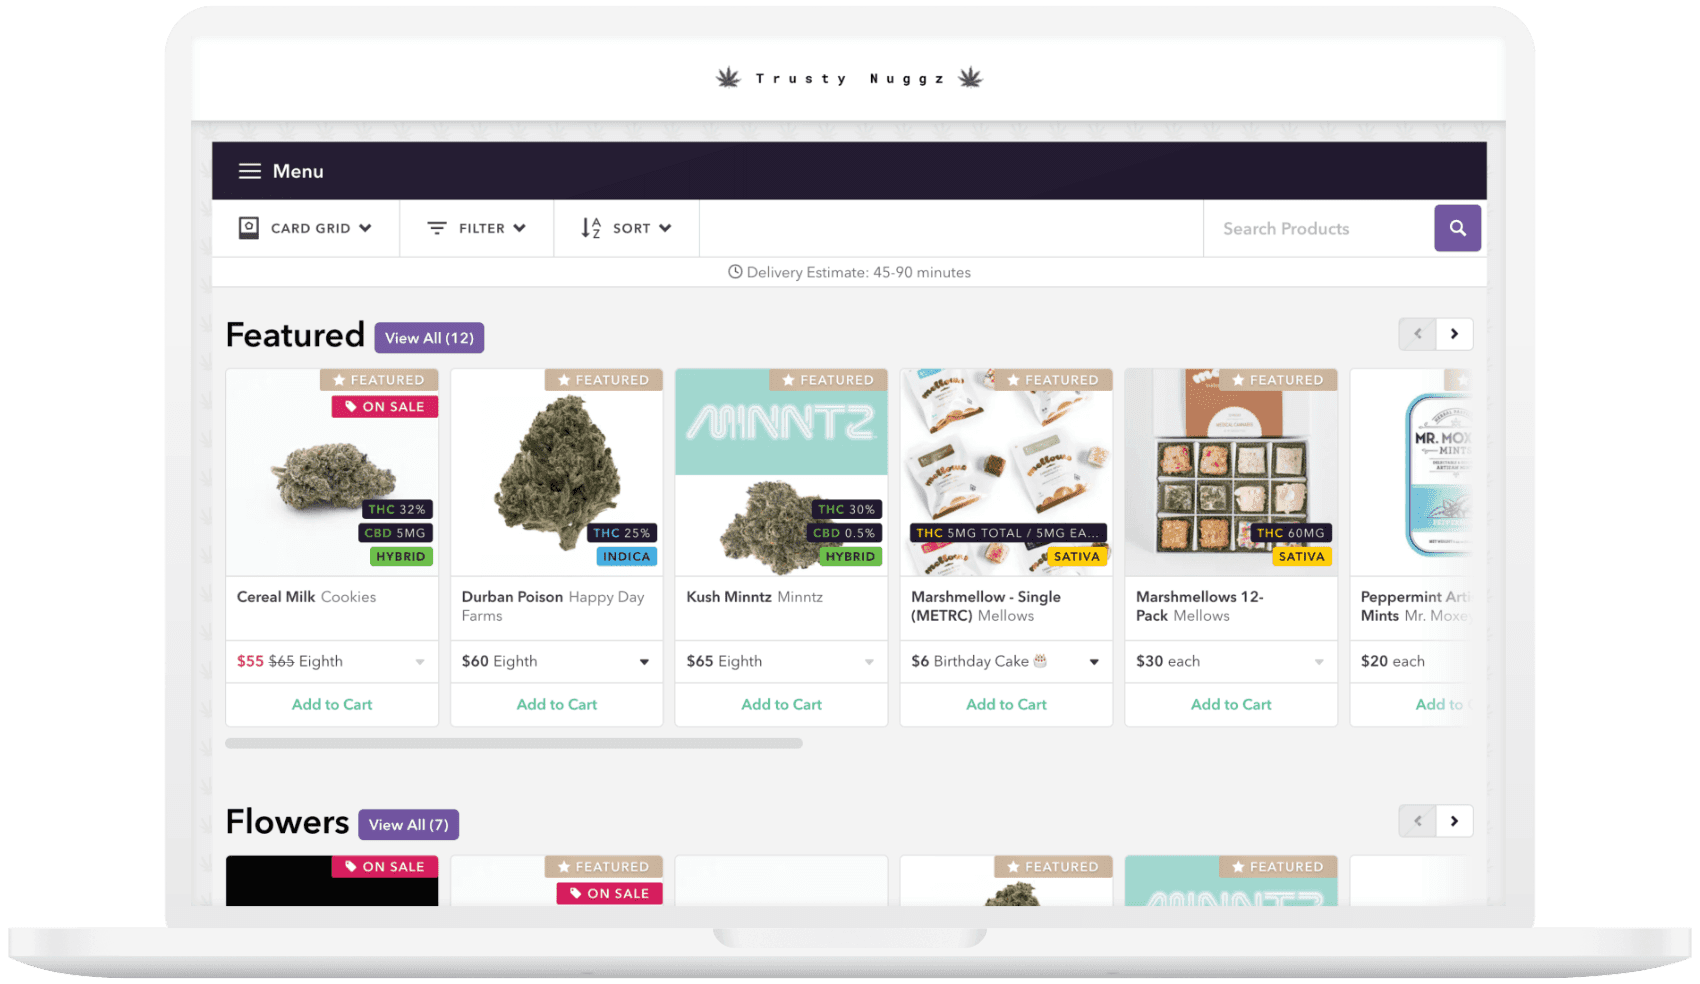Open the hamburger Menu icon

tap(249, 171)
